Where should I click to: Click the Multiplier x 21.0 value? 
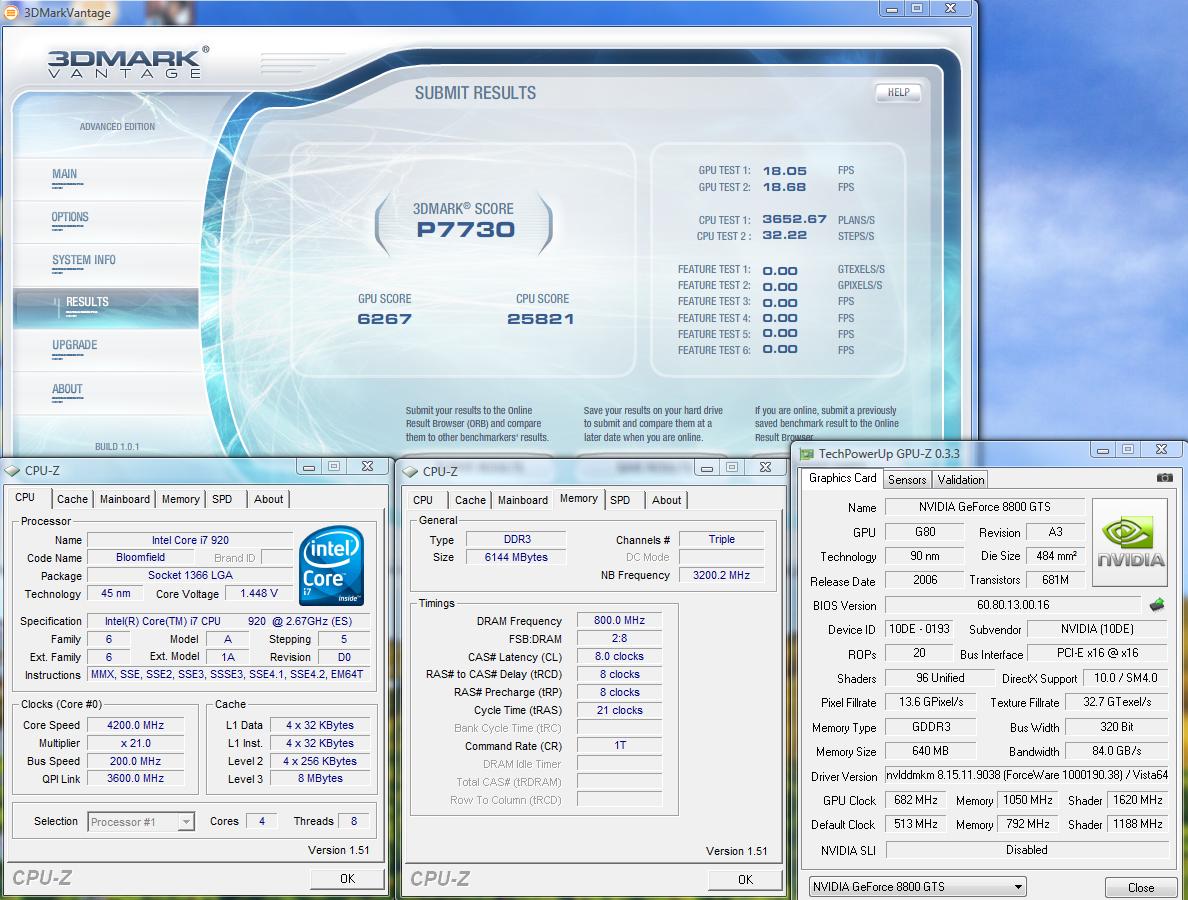click(x=135, y=743)
